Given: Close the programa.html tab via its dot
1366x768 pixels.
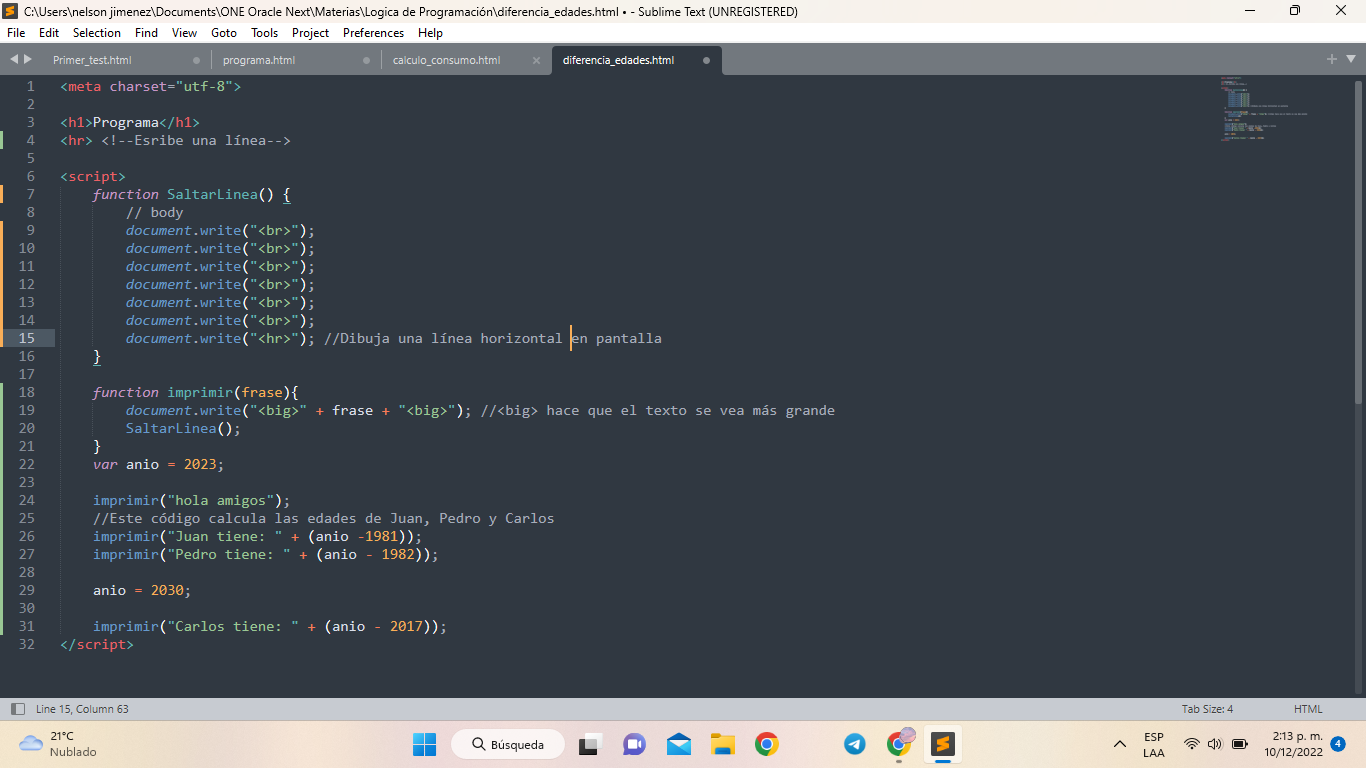Looking at the screenshot, I should coord(367,60).
